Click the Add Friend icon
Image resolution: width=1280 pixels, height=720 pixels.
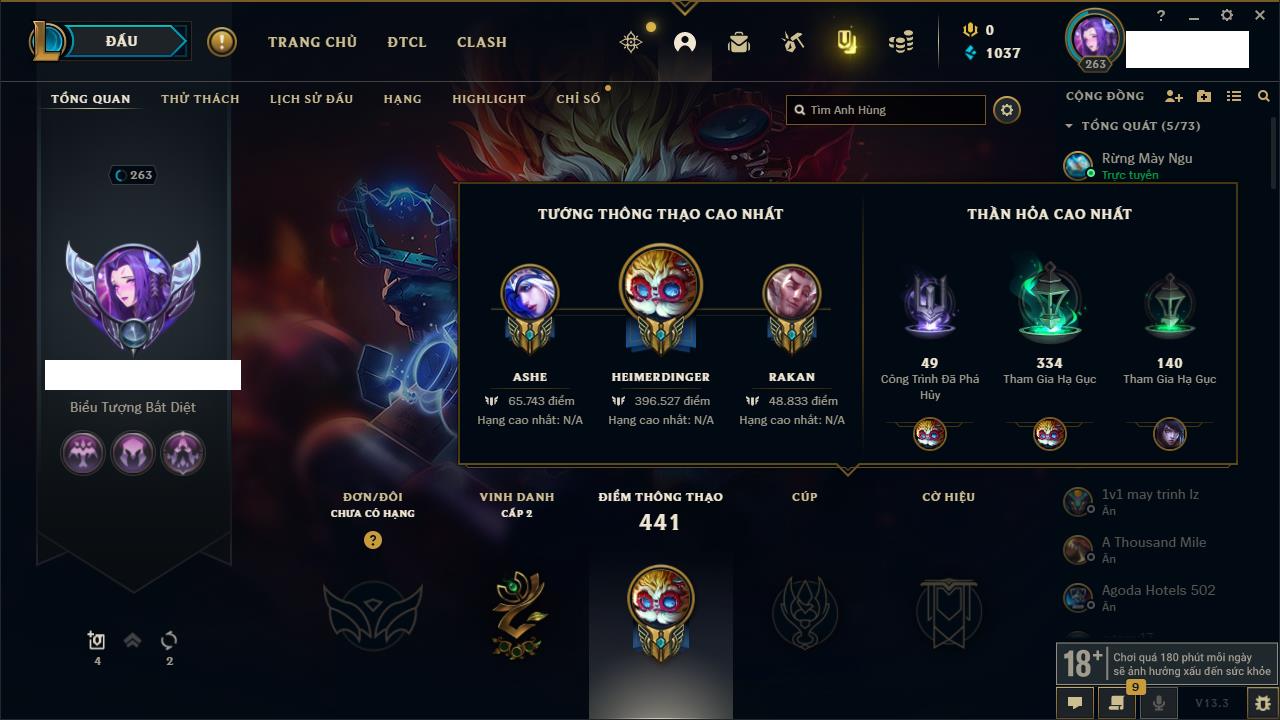pos(1174,96)
